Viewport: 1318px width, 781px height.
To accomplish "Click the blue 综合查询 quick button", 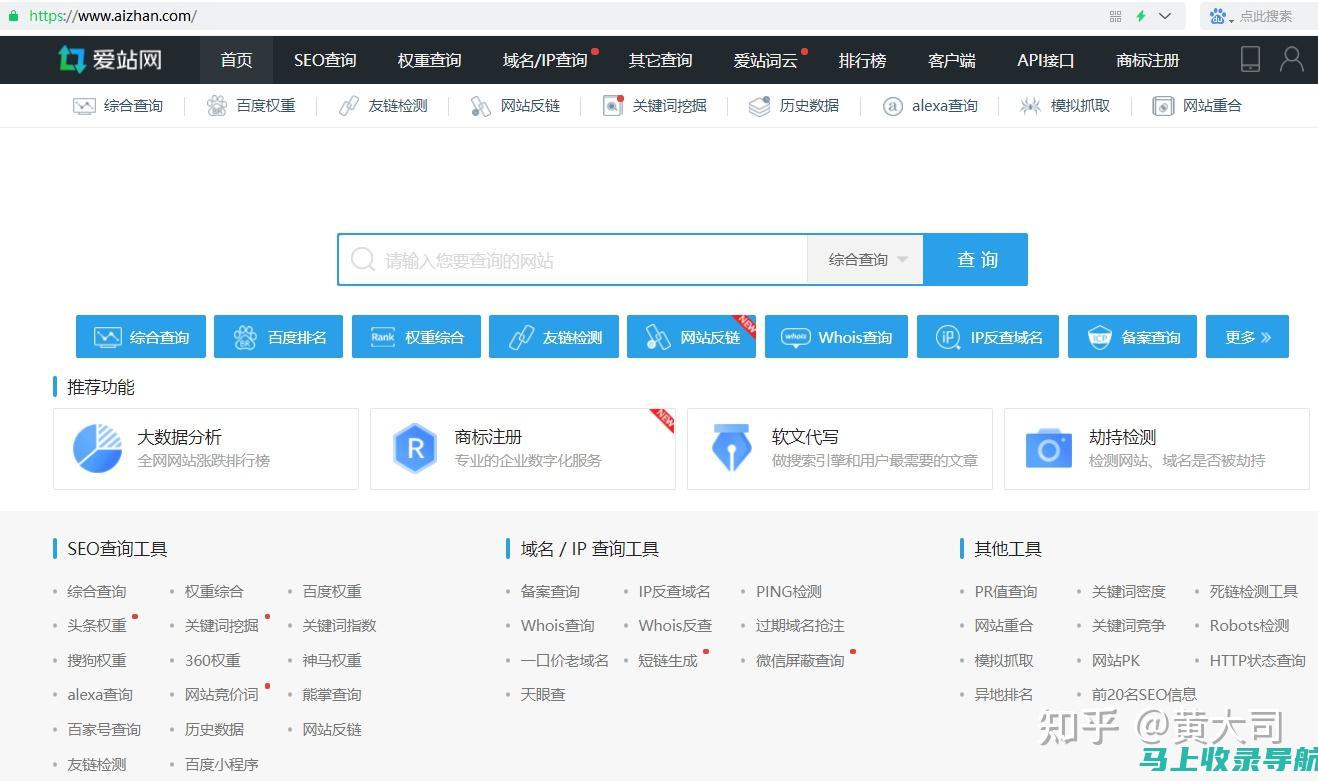I will pos(141,337).
